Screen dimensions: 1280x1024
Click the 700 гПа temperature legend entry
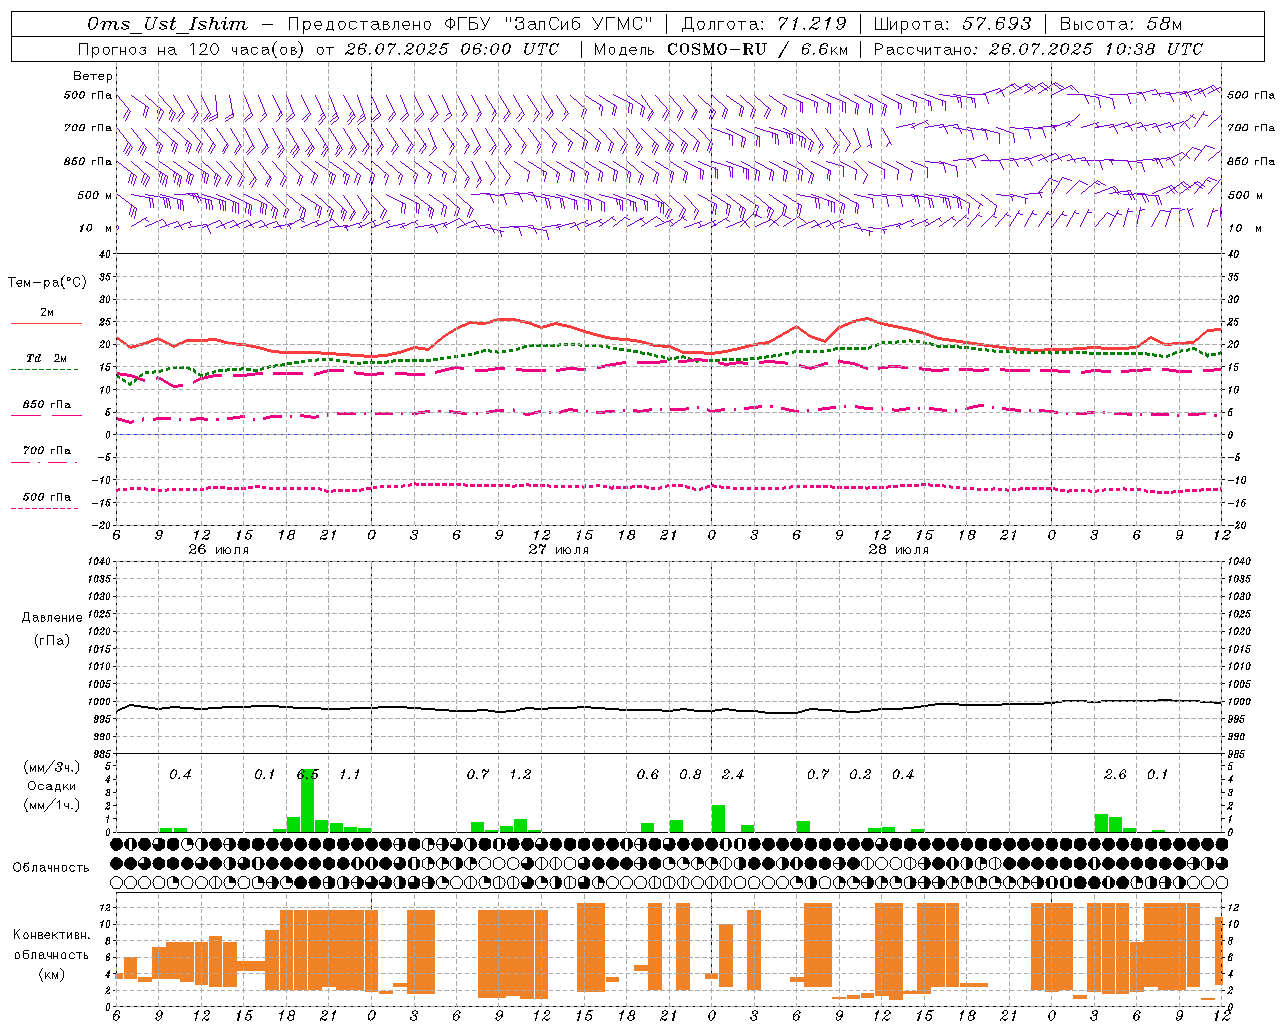pyautogui.click(x=46, y=451)
